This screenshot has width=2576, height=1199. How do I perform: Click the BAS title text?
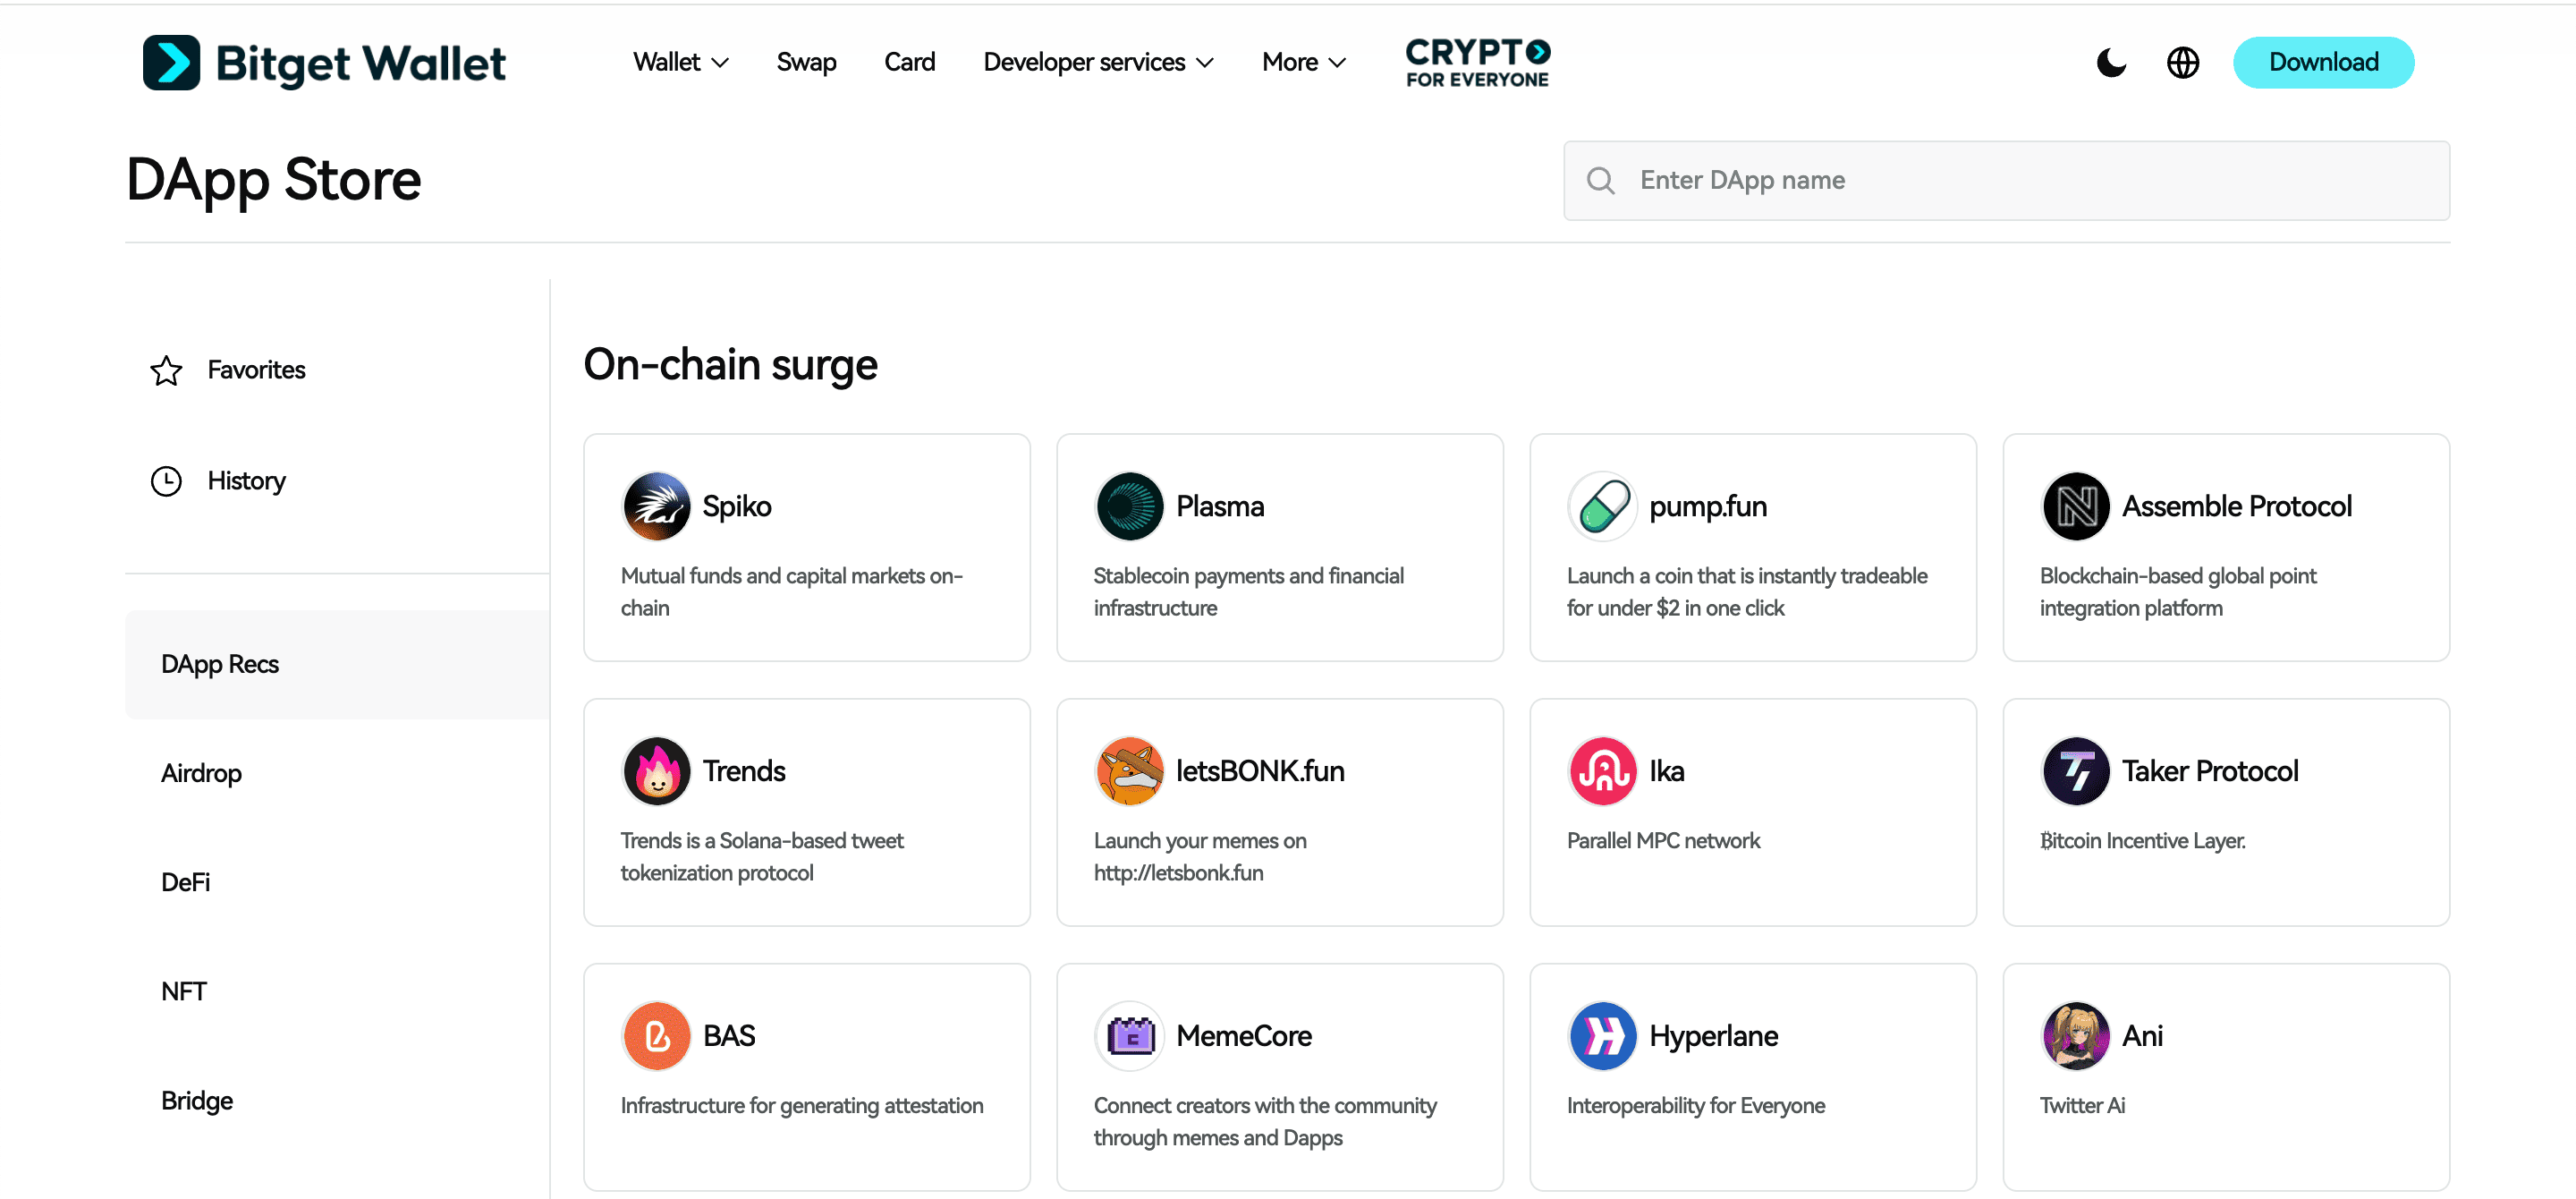tap(728, 1036)
